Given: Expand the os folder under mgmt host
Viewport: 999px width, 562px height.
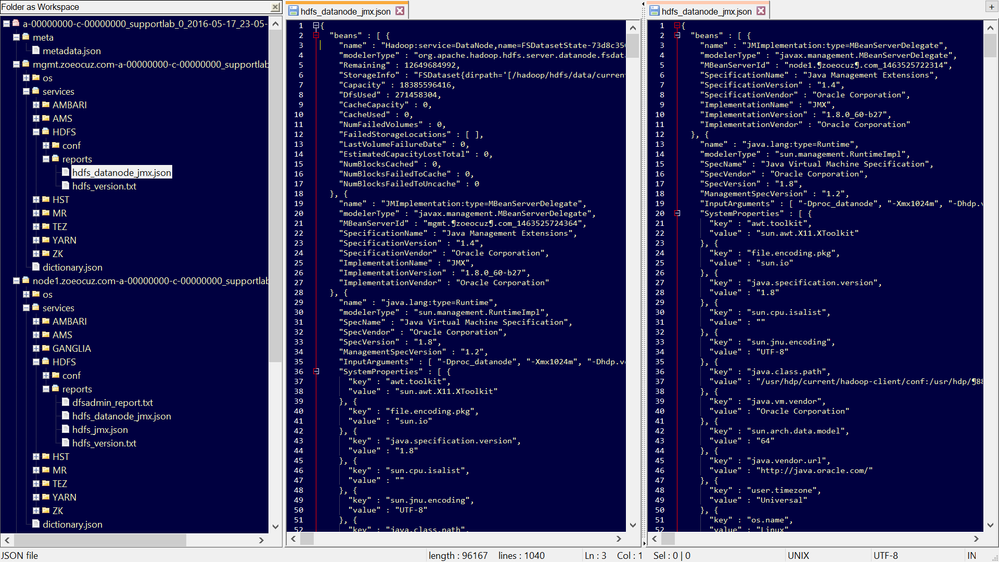Looking at the screenshot, I should click(26, 78).
